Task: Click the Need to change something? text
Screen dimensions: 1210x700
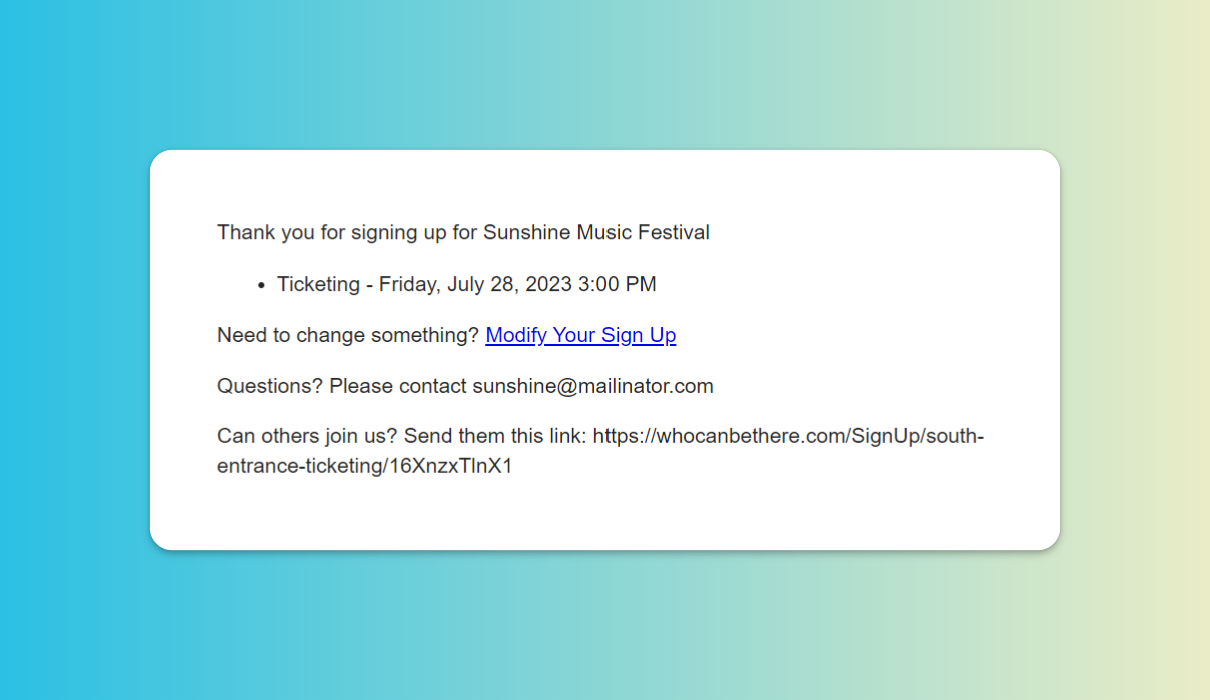Action: tap(348, 335)
